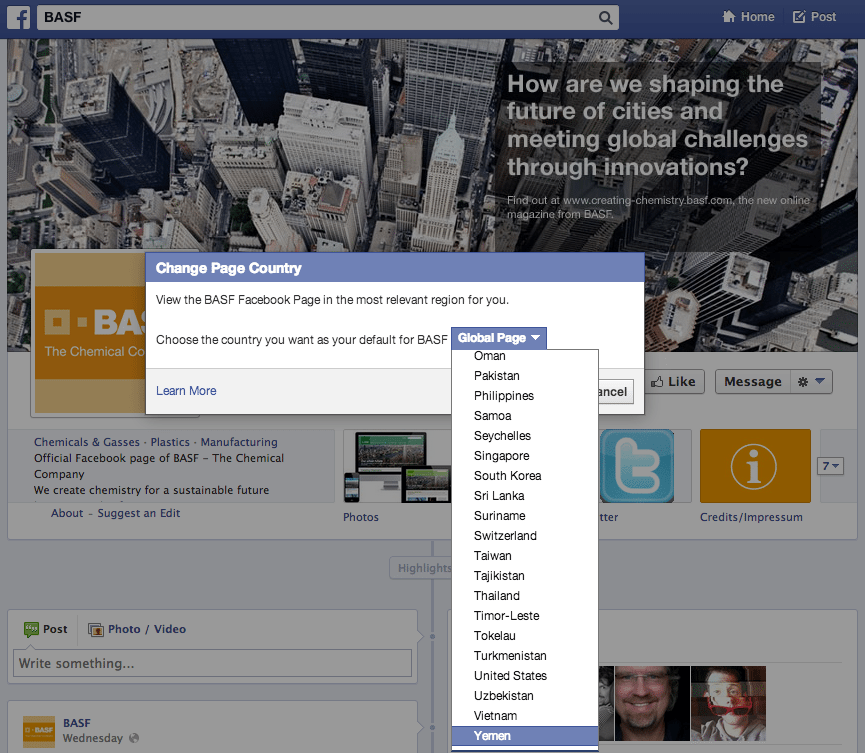Select Yemen from the country list
This screenshot has width=865, height=753.
click(525, 735)
